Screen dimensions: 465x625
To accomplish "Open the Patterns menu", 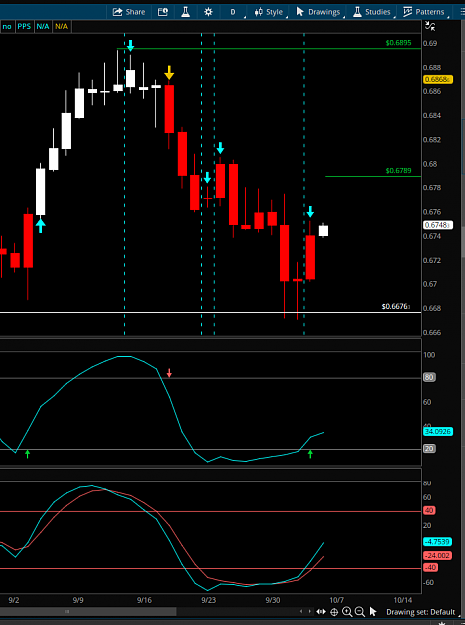I will pyautogui.click(x=425, y=12).
